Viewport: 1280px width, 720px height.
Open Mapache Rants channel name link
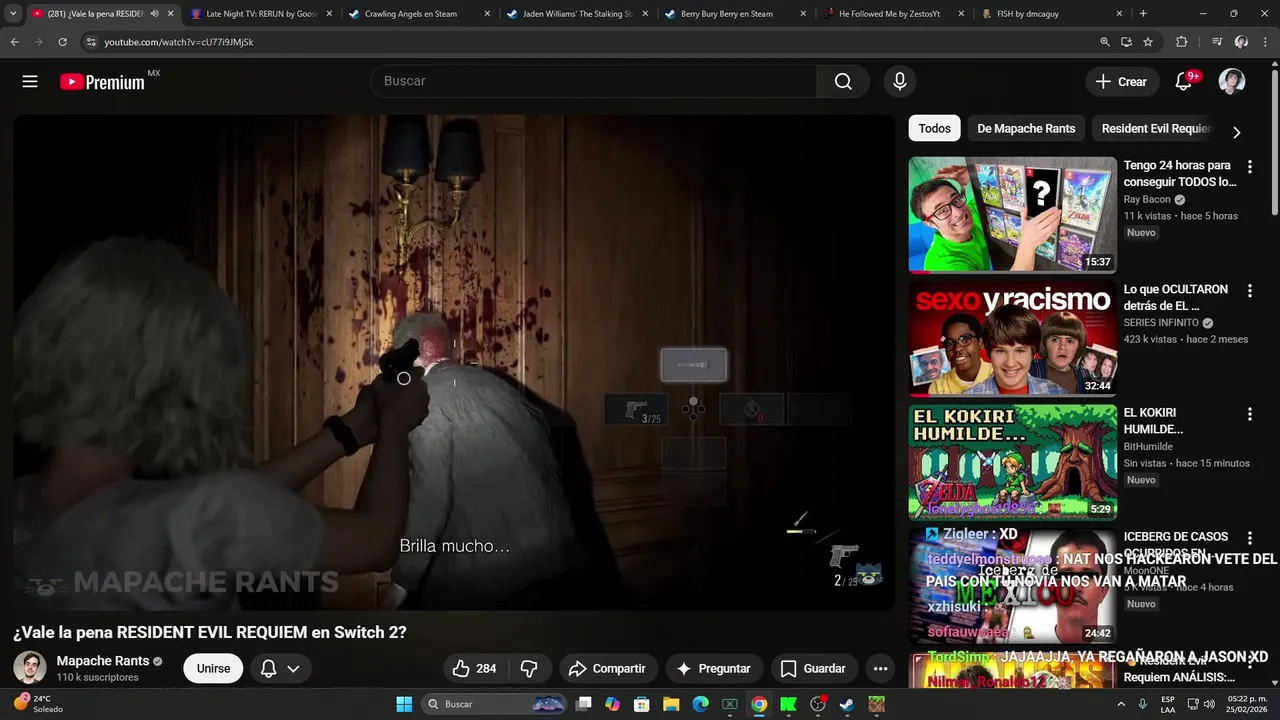(x=102, y=661)
